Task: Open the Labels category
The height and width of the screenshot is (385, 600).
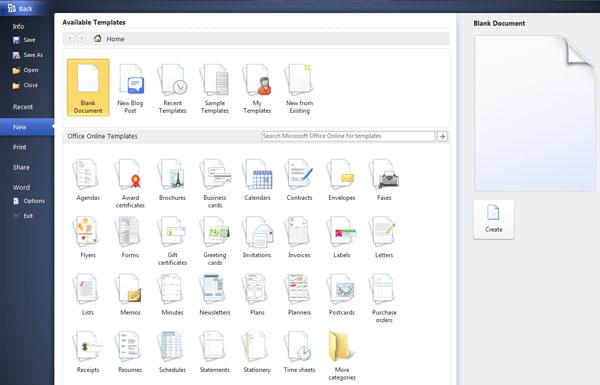Action: click(x=342, y=238)
